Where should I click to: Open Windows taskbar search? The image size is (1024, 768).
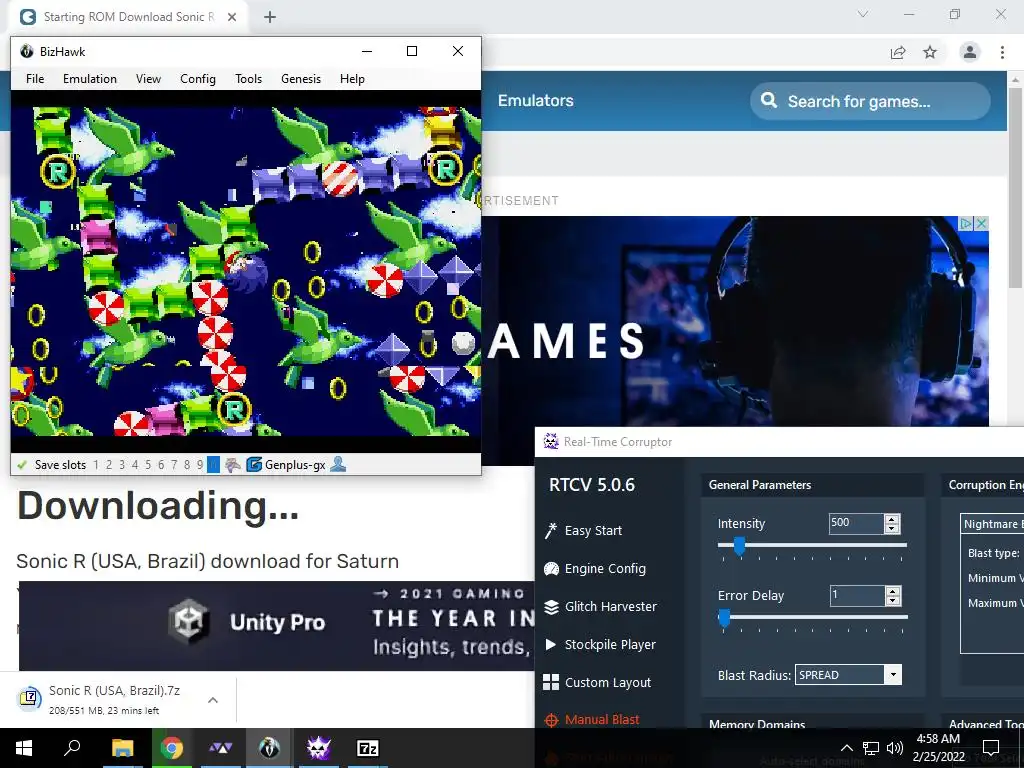click(x=72, y=748)
